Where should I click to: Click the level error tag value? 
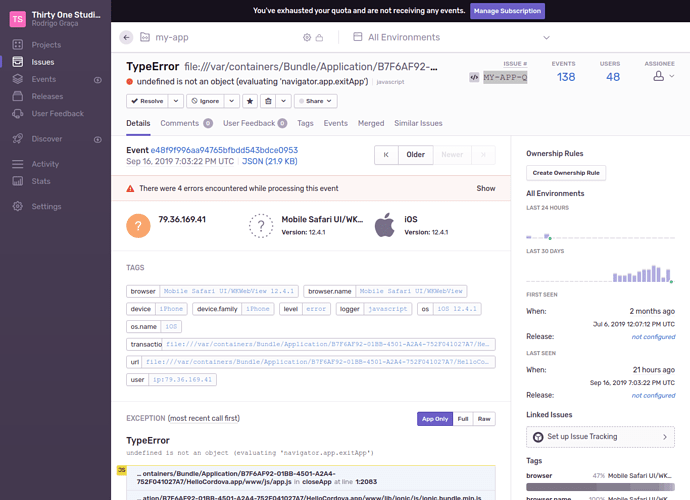[x=316, y=309]
